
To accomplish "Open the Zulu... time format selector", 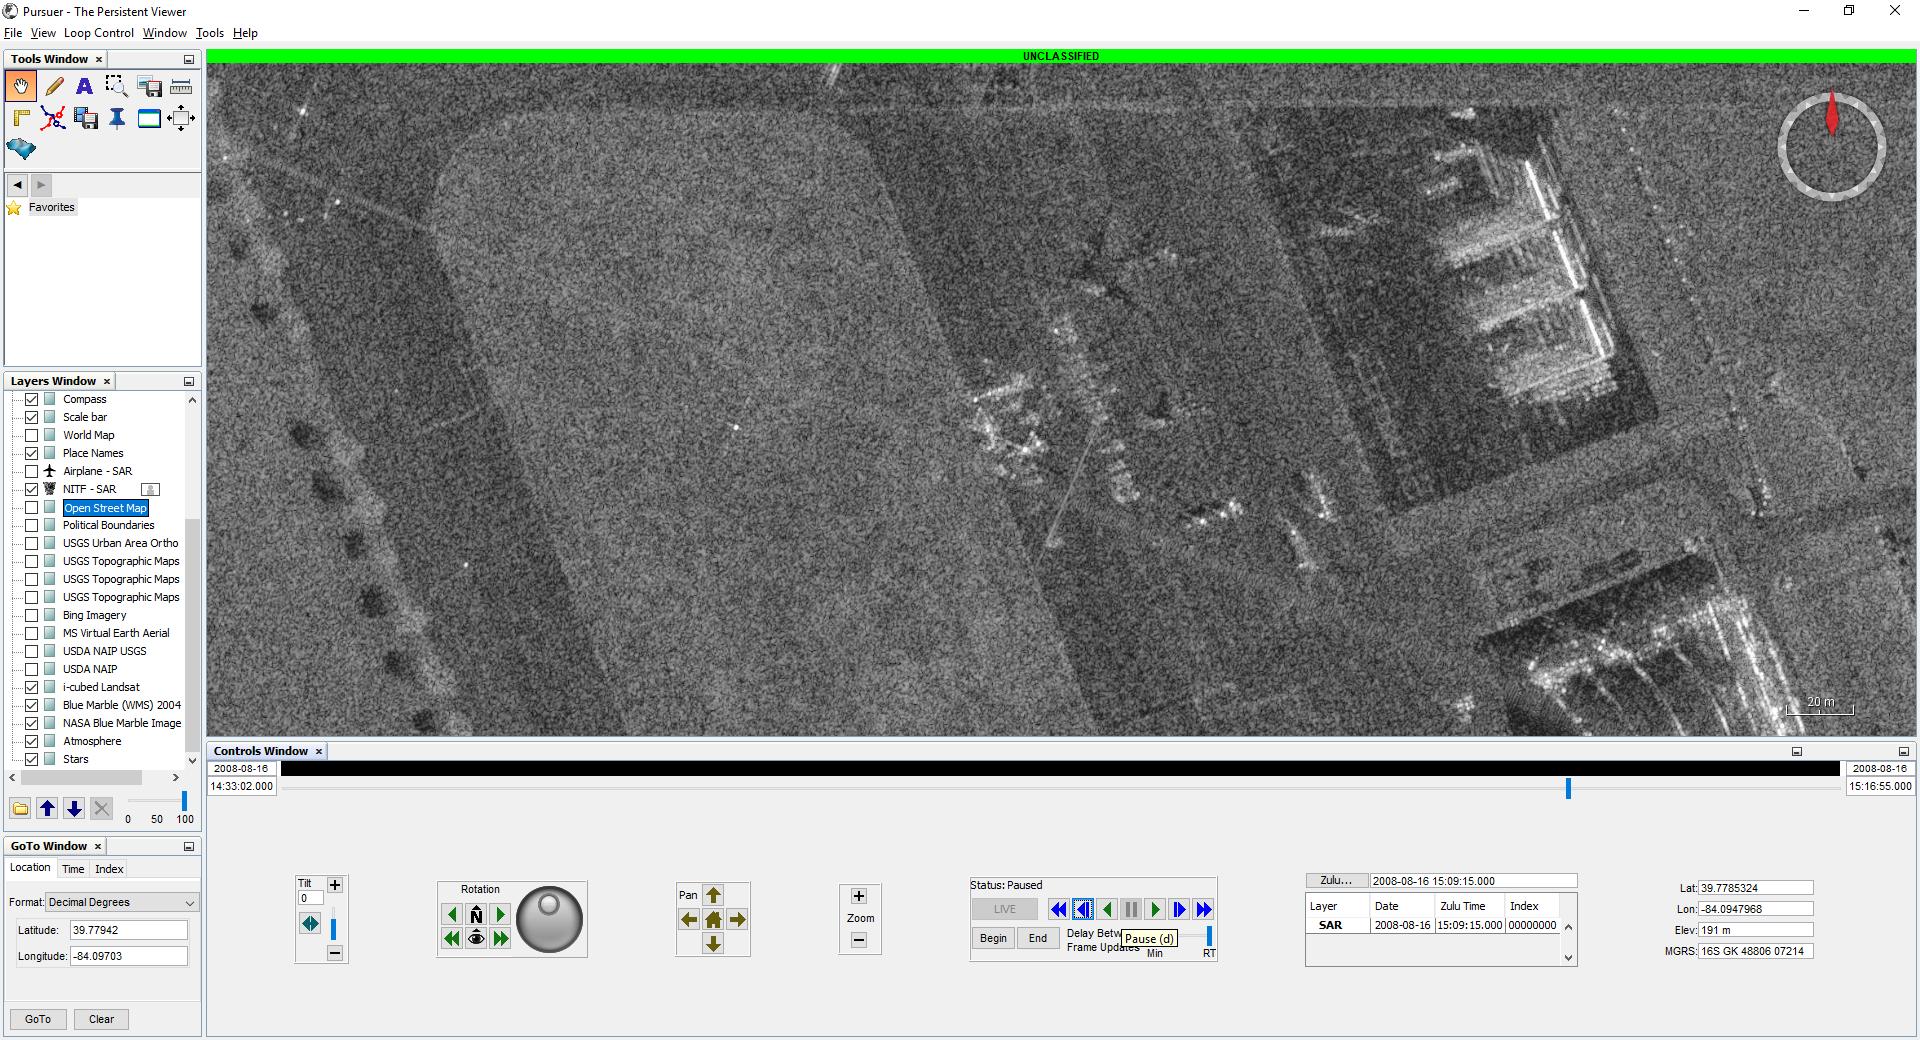I will point(1336,881).
